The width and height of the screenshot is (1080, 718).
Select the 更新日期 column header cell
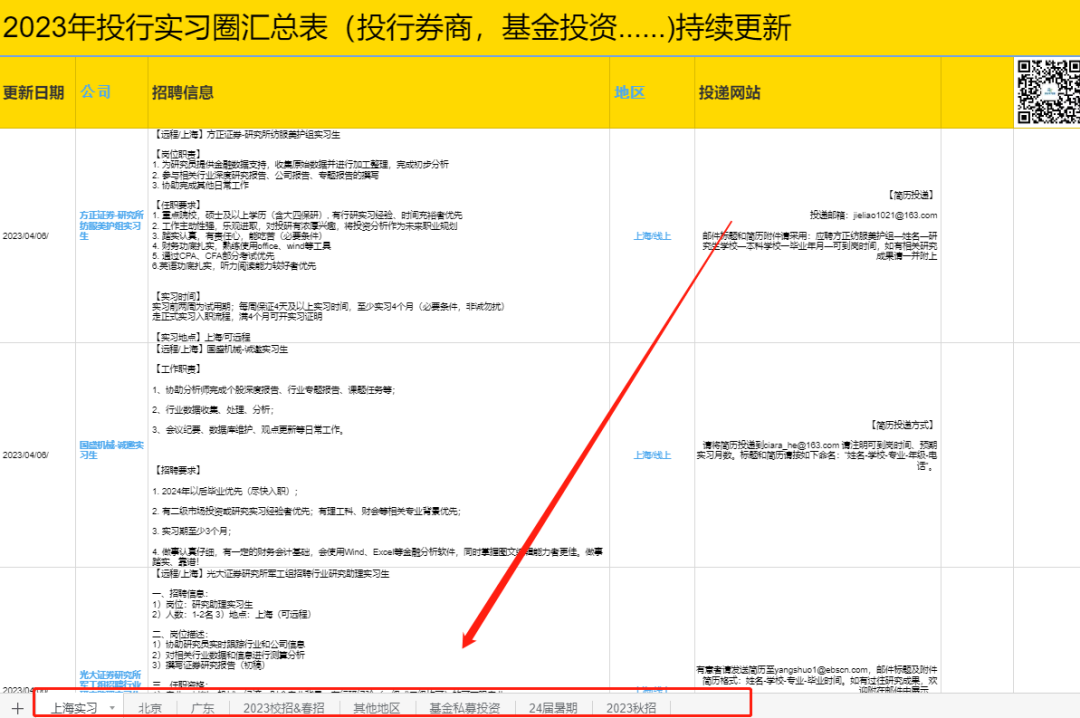click(37, 92)
